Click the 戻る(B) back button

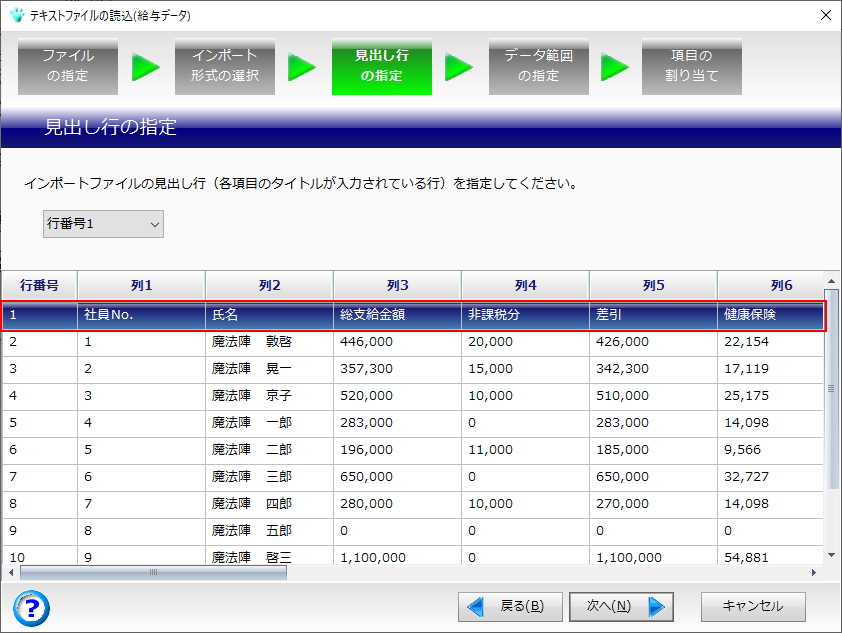click(509, 606)
